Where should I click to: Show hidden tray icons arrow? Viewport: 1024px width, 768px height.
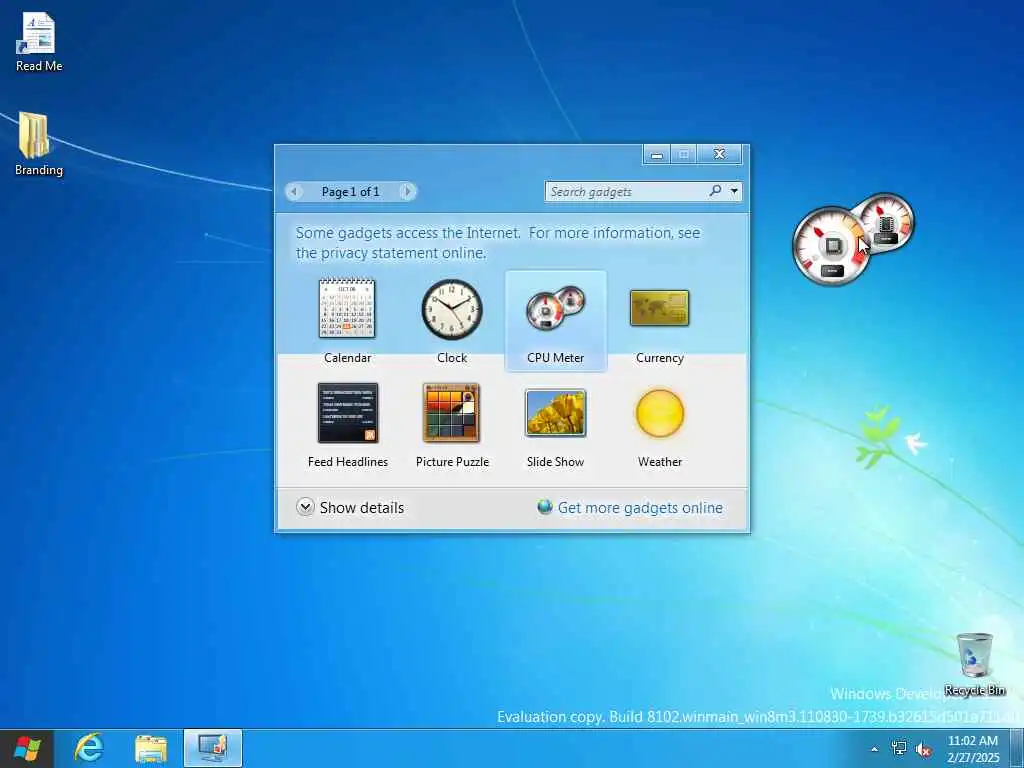(x=874, y=749)
